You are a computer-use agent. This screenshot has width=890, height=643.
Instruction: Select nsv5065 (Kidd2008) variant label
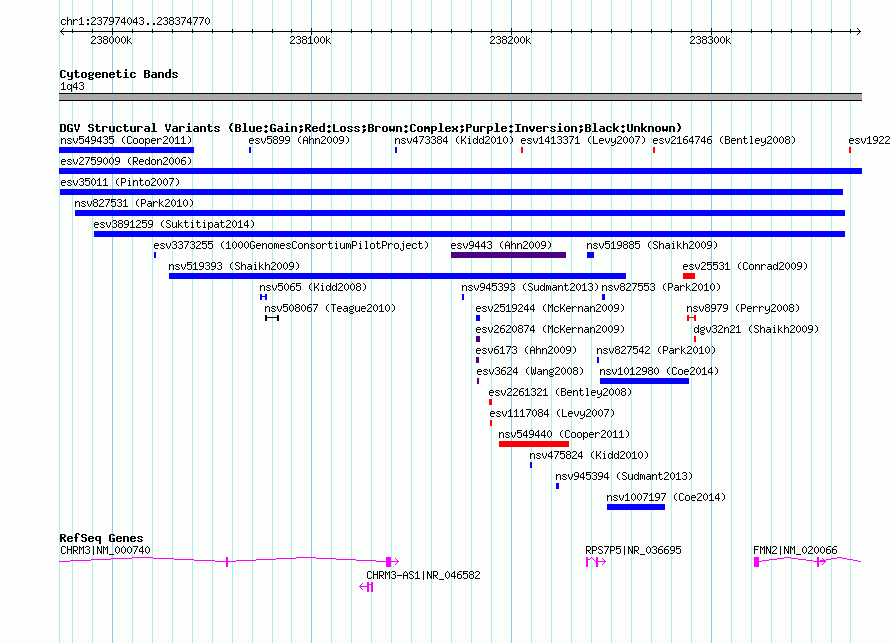pyautogui.click(x=313, y=287)
